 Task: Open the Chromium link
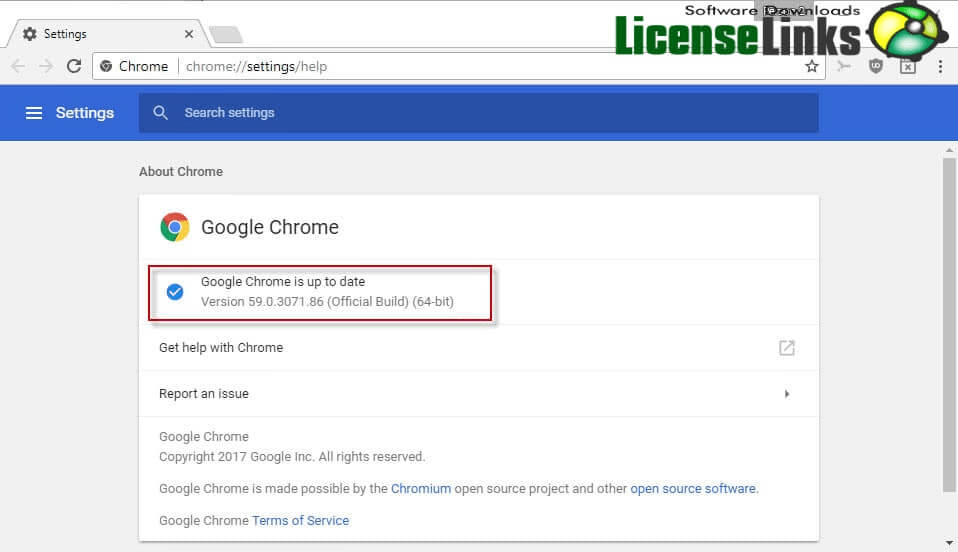pyautogui.click(x=421, y=488)
